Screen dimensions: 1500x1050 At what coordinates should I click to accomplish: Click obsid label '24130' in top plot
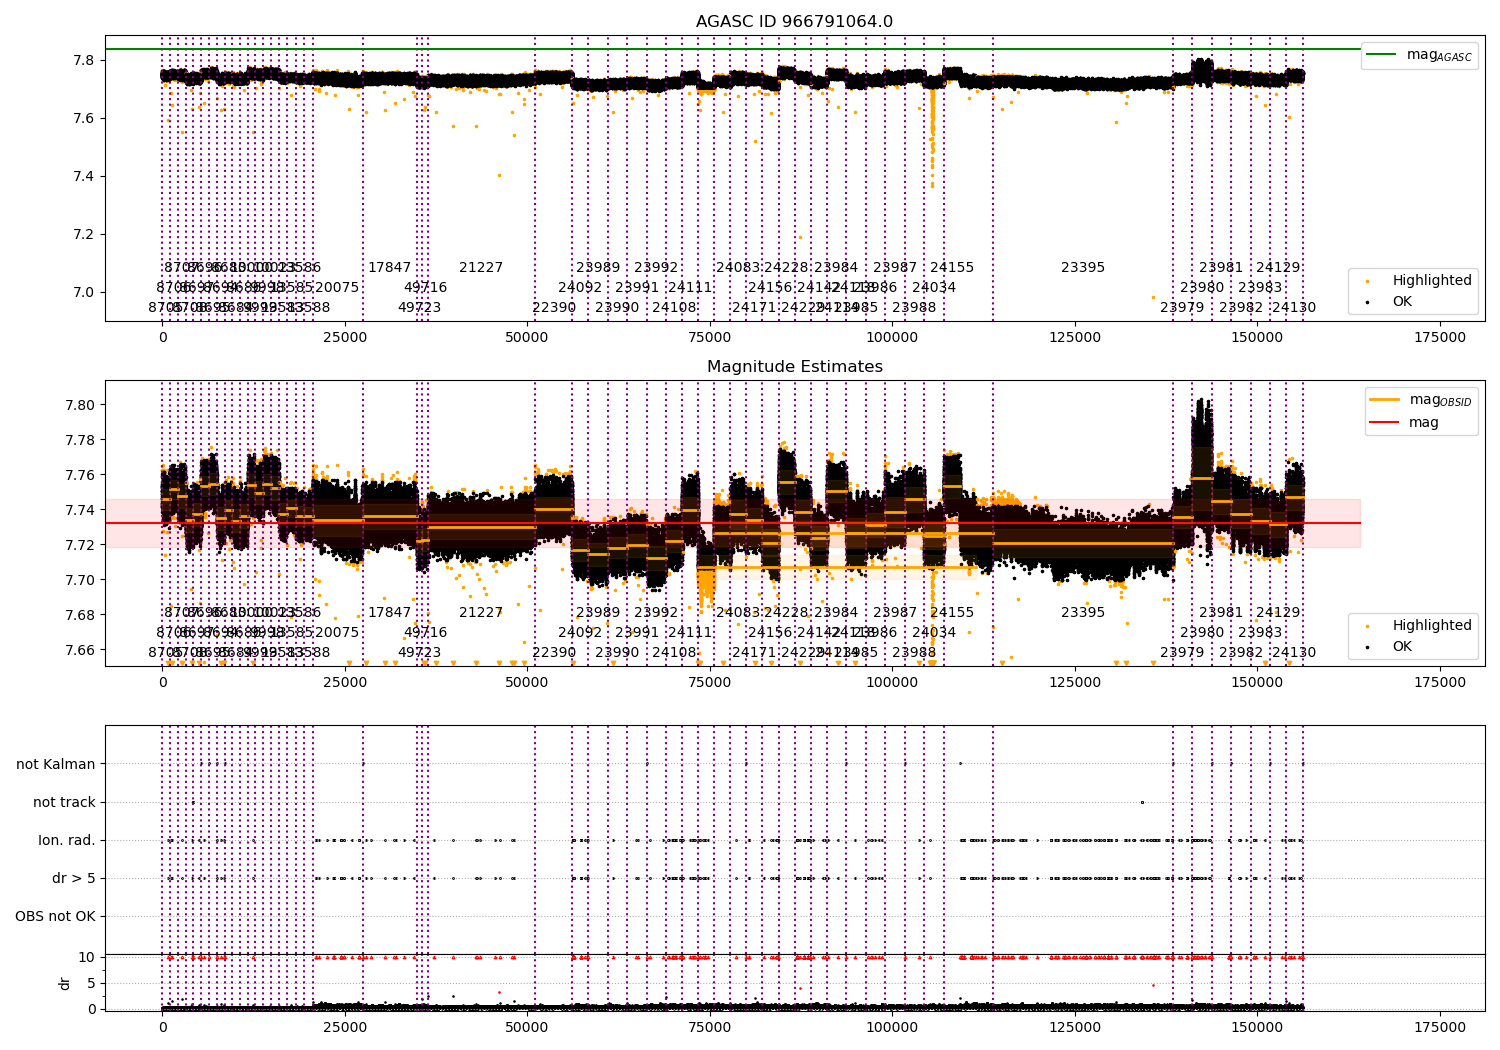tap(1294, 307)
